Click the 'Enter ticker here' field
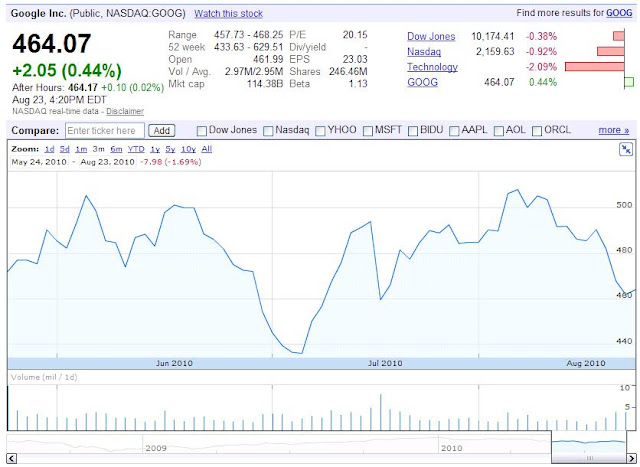The width and height of the screenshot is (640, 467). [104, 131]
